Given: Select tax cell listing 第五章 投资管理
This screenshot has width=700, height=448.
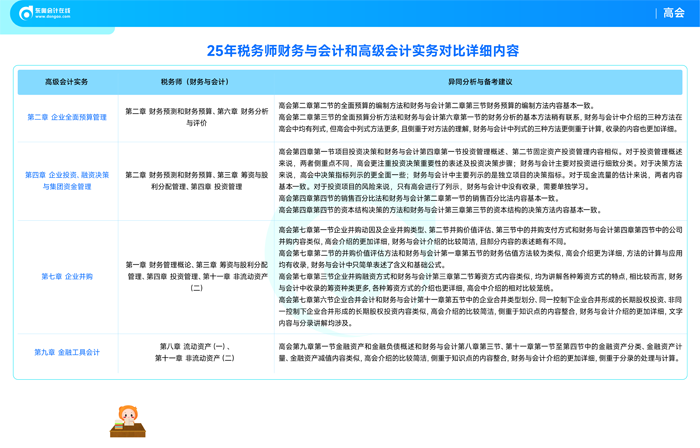Looking at the screenshot, I should pyautogui.click(x=196, y=180).
